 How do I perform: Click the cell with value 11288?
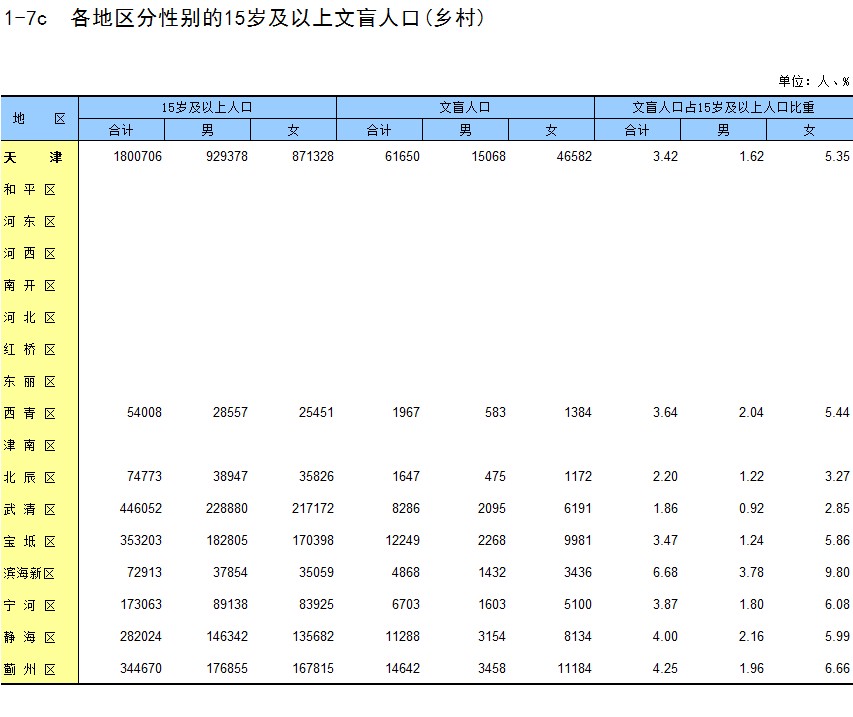[x=403, y=636]
